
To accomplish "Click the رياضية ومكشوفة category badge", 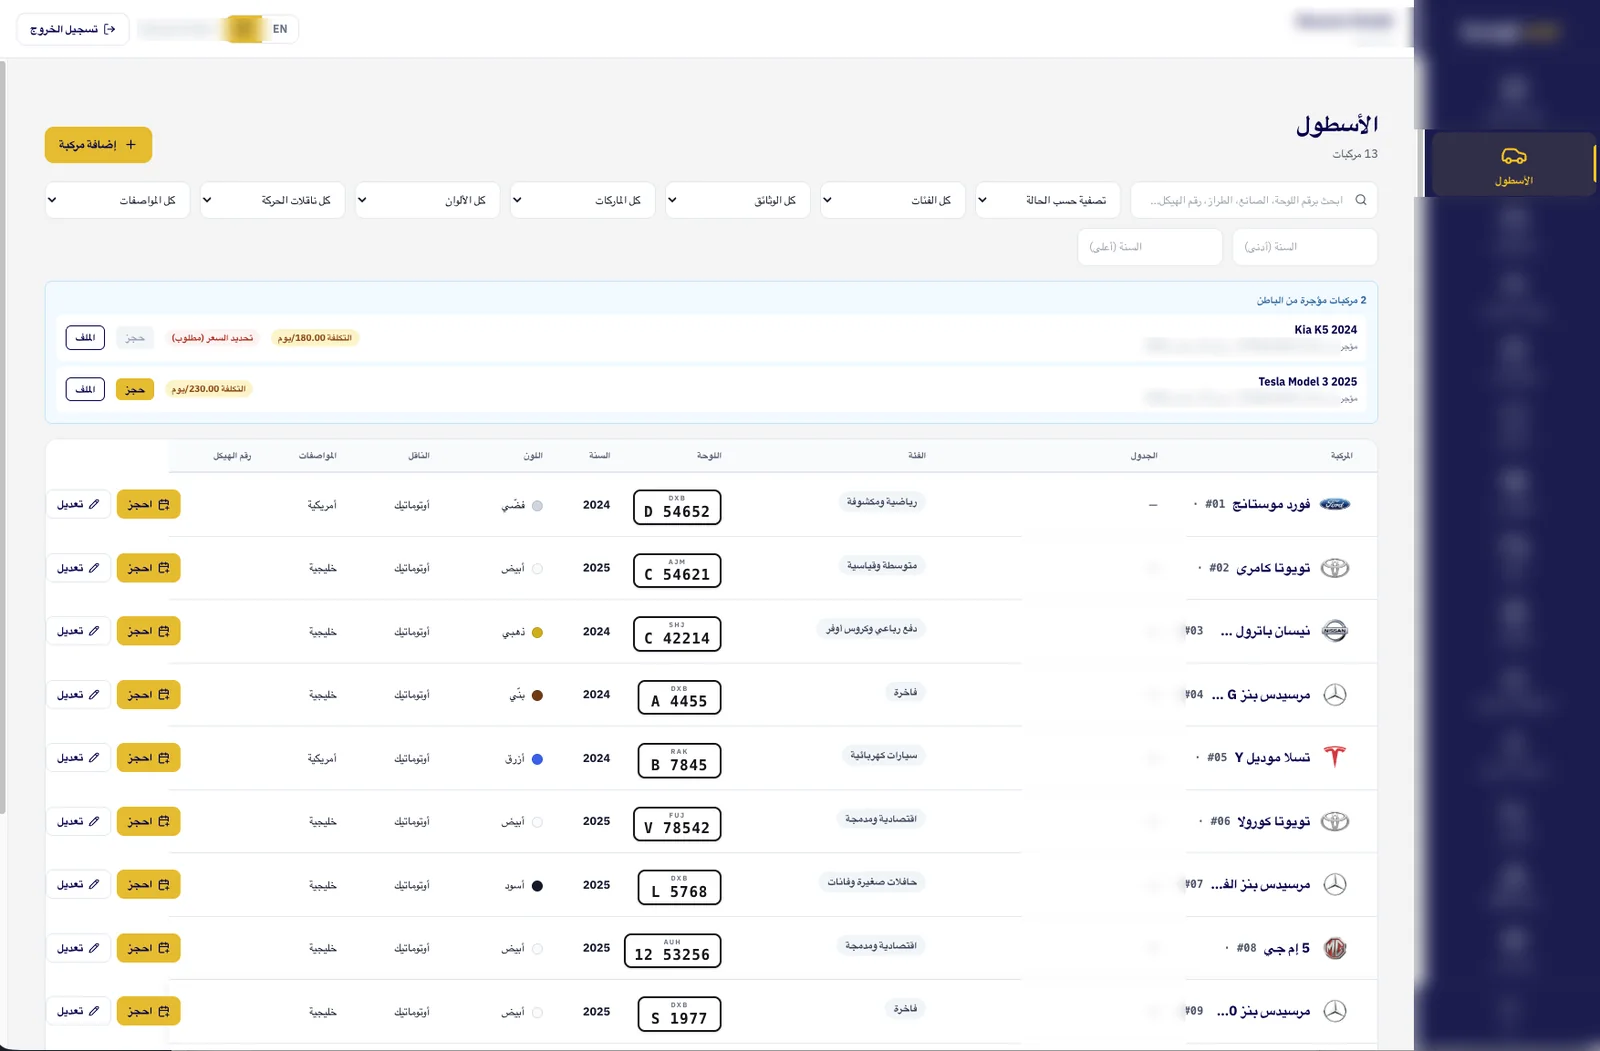I will click(882, 502).
